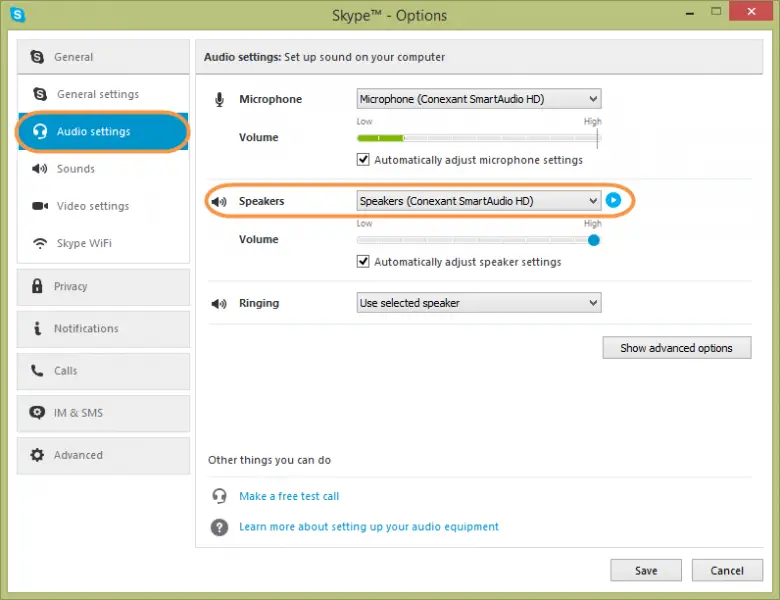Click the gear icon beside Advanced
The height and width of the screenshot is (600, 780).
pyautogui.click(x=37, y=455)
